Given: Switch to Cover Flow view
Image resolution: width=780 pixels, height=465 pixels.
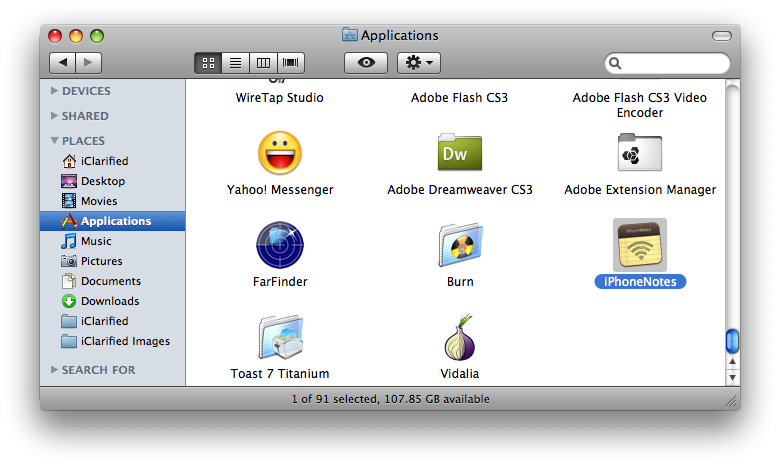Looking at the screenshot, I should (291, 63).
